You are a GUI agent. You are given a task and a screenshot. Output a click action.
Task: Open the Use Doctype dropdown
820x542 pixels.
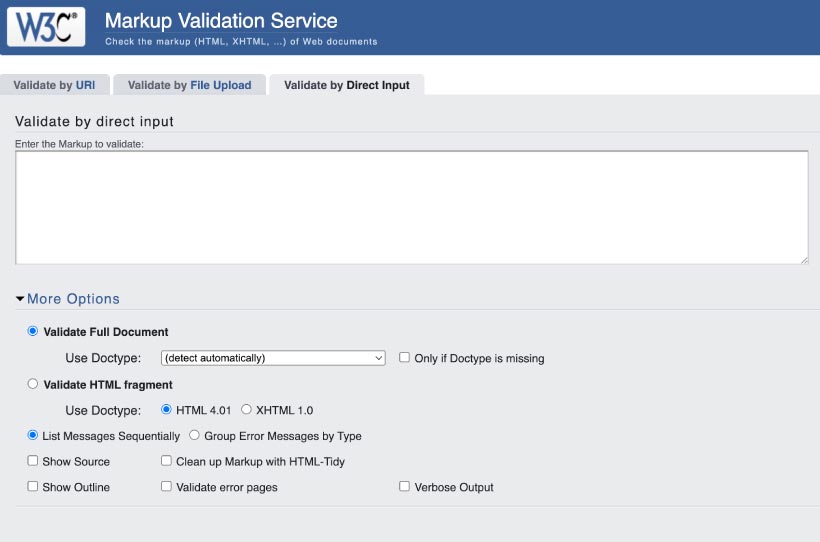click(273, 358)
